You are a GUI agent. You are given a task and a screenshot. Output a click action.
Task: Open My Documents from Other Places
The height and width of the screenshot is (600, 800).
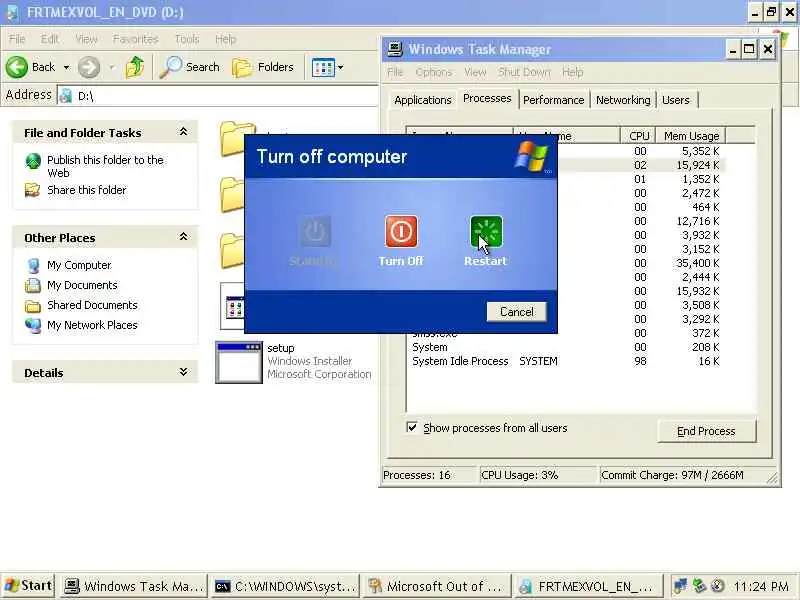tap(82, 285)
